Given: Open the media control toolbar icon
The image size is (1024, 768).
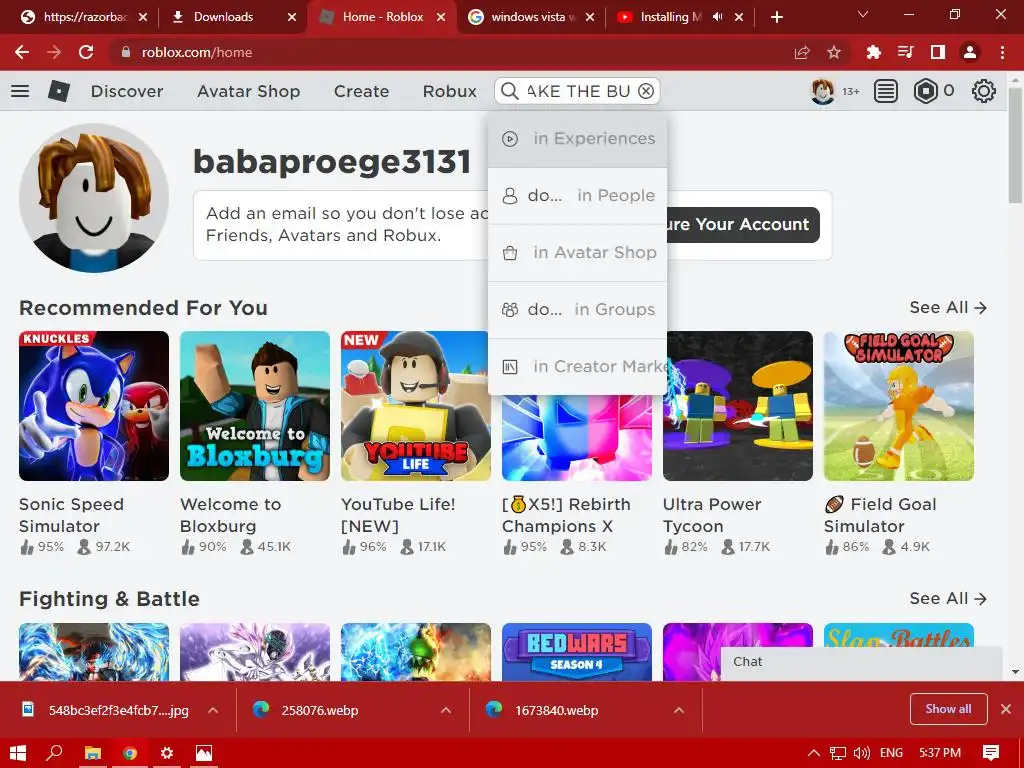Looking at the screenshot, I should point(906,52).
